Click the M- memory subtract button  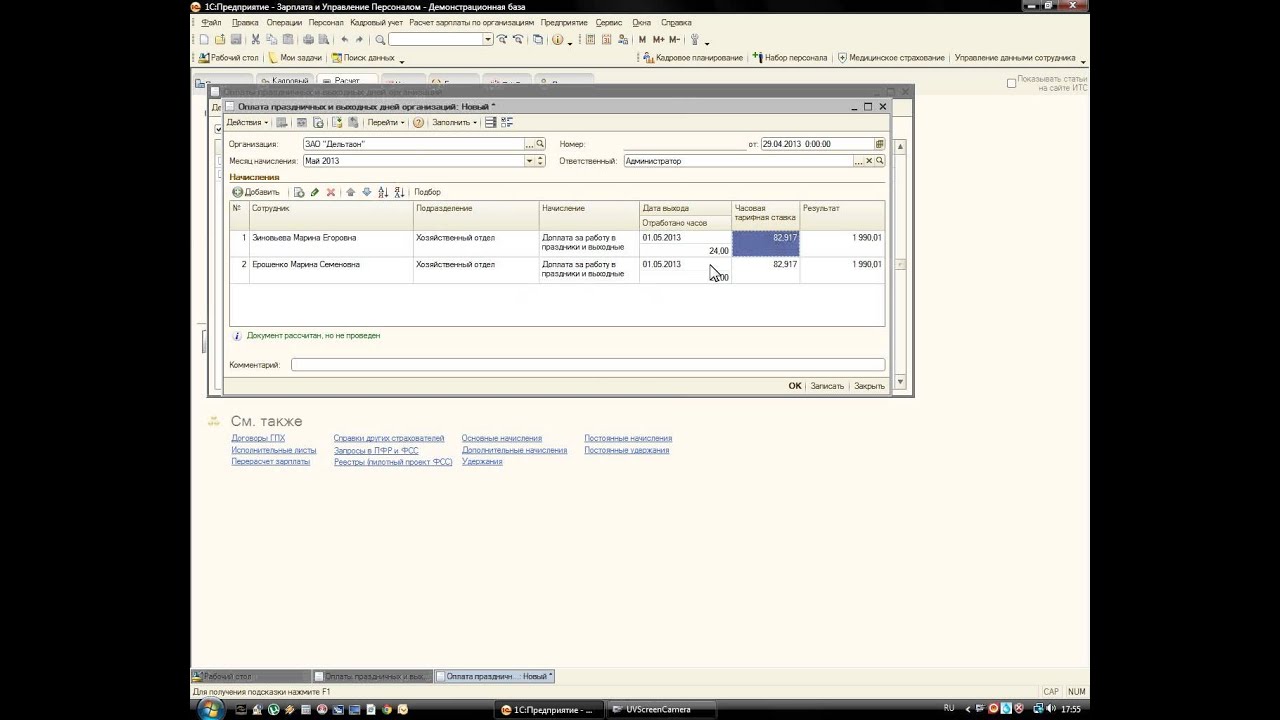tap(674, 40)
